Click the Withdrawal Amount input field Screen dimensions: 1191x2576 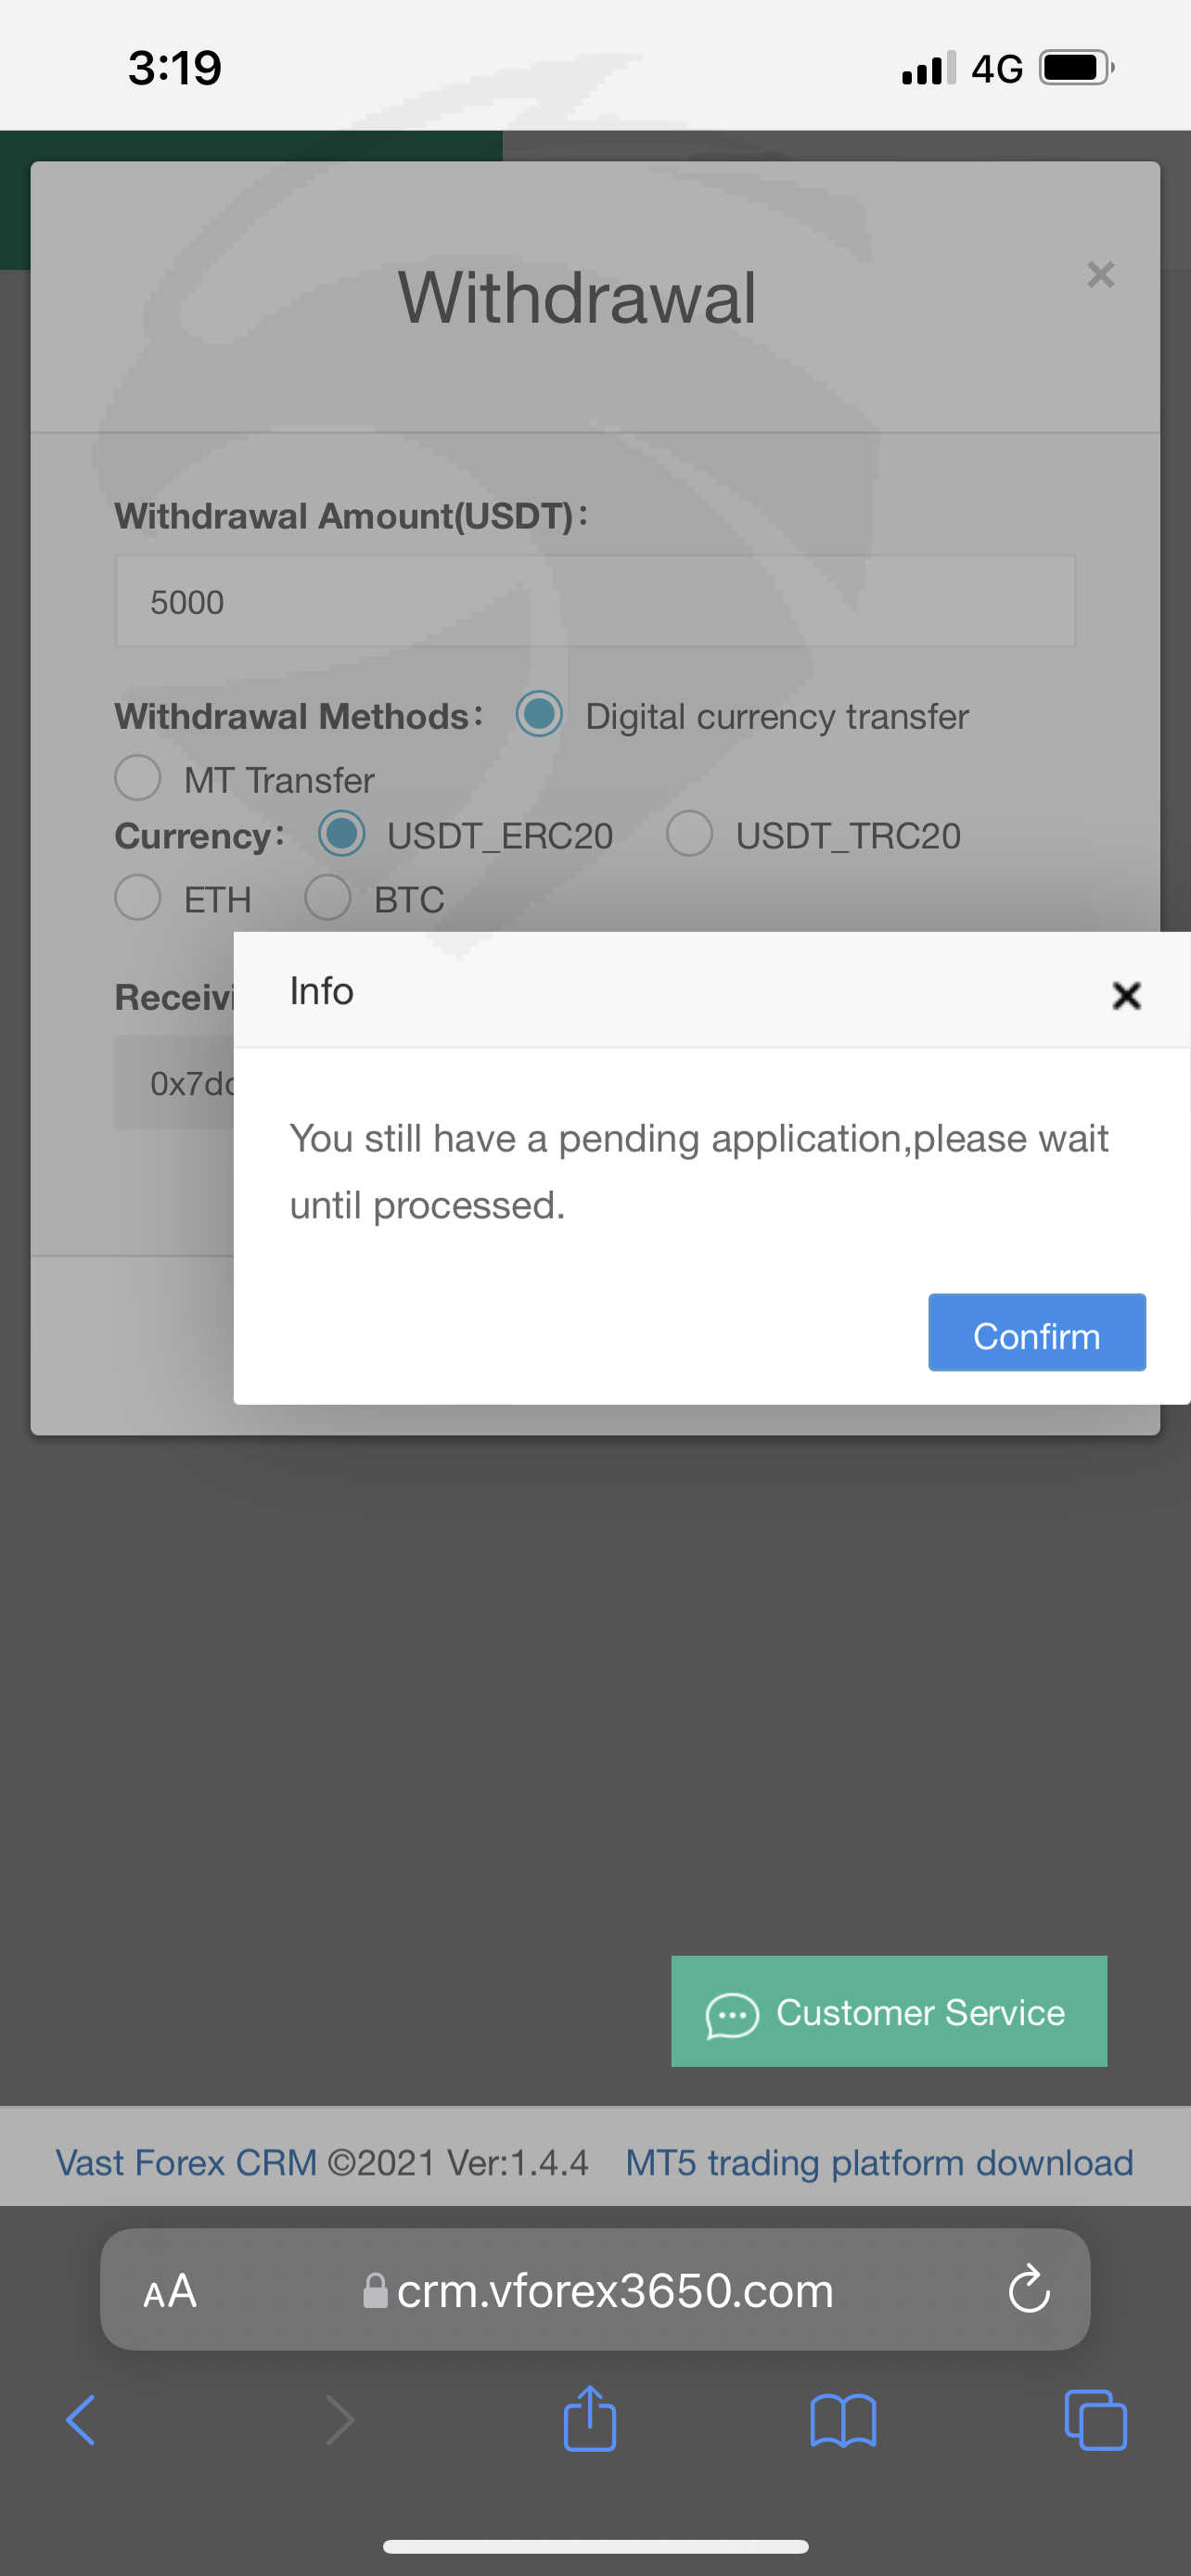[x=595, y=601]
